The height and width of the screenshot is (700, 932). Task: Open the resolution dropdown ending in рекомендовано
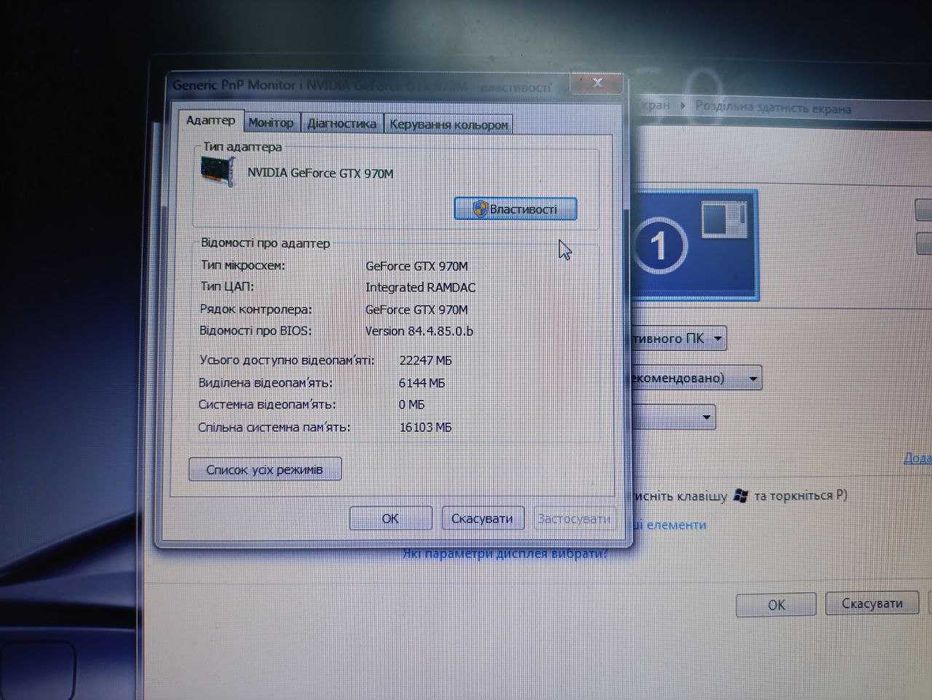(695, 379)
